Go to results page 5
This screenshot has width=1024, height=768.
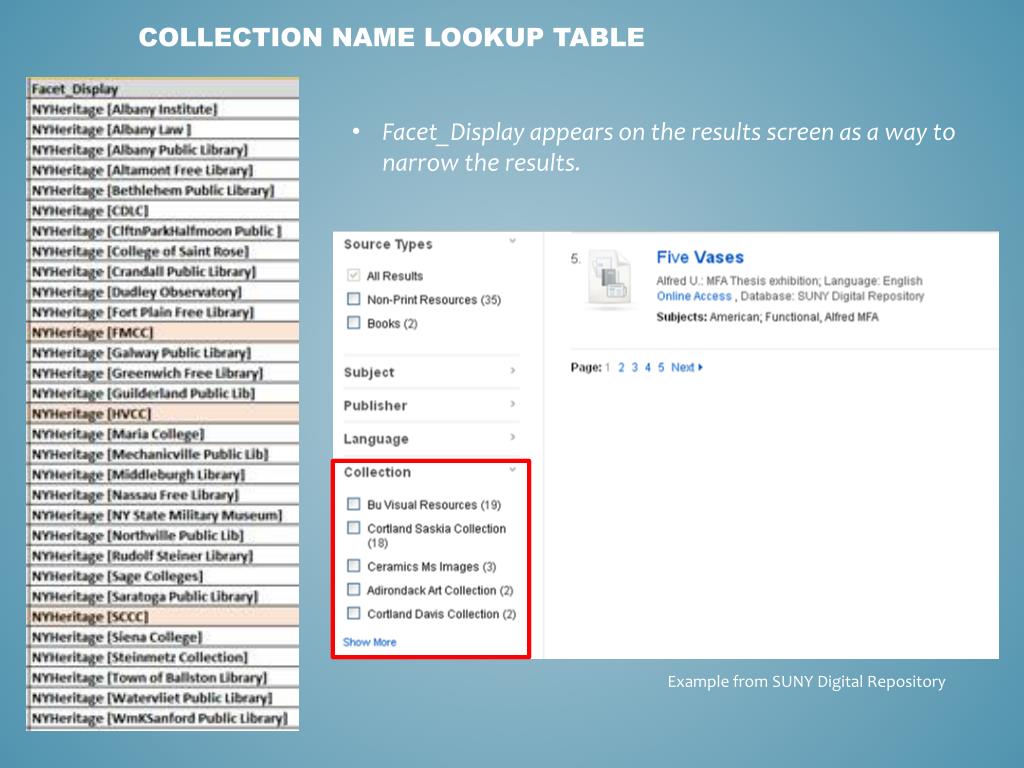(x=661, y=368)
